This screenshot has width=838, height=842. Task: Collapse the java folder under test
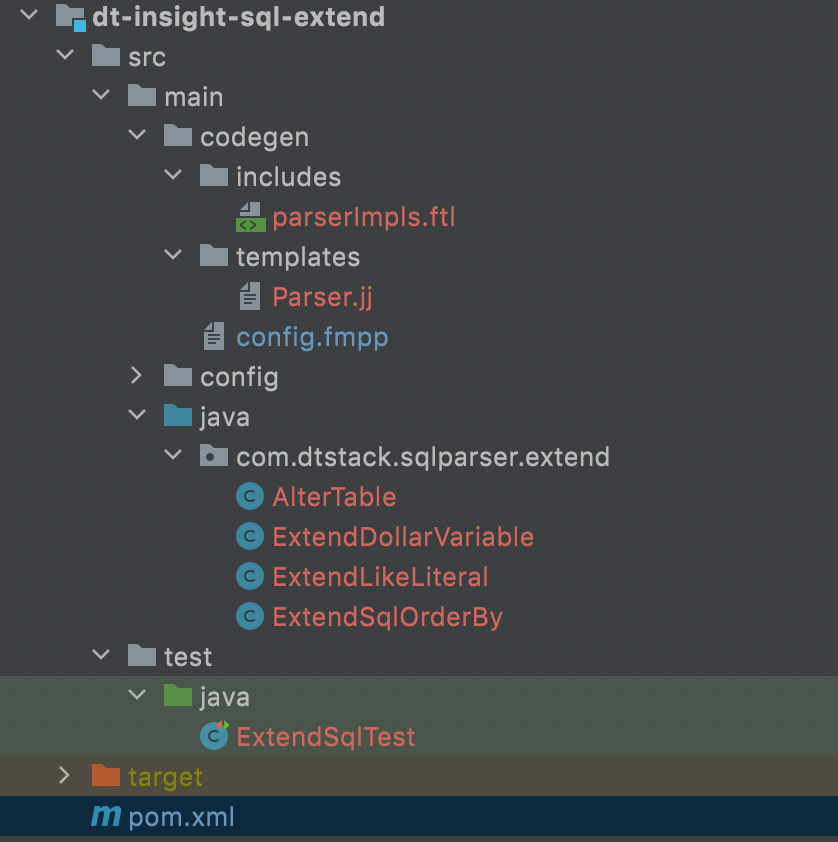click(137, 694)
